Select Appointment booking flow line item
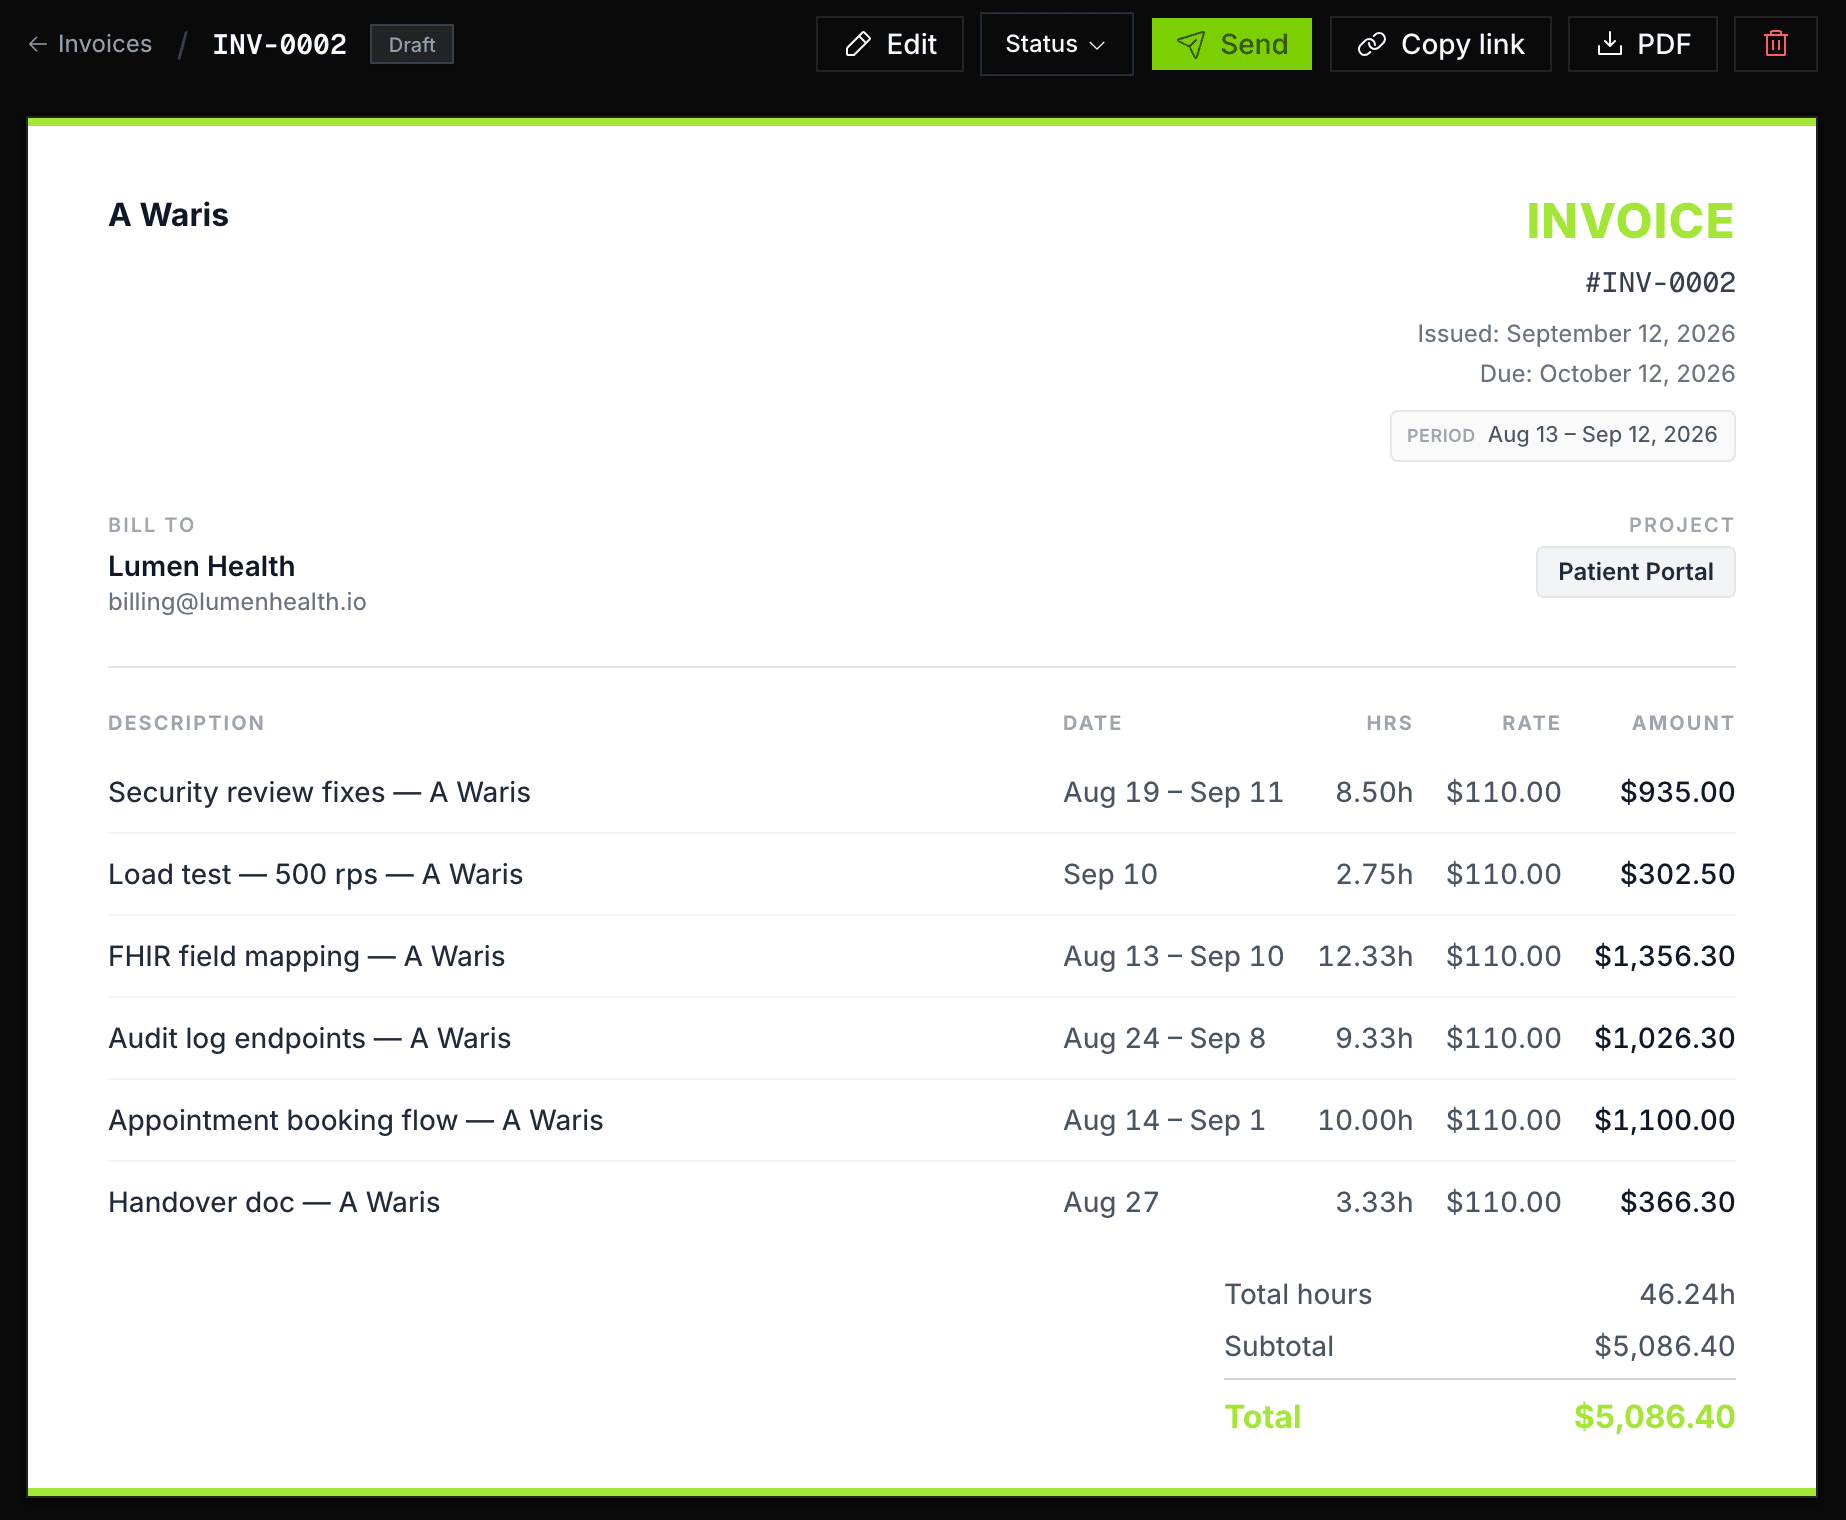1846x1520 pixels. click(355, 1120)
